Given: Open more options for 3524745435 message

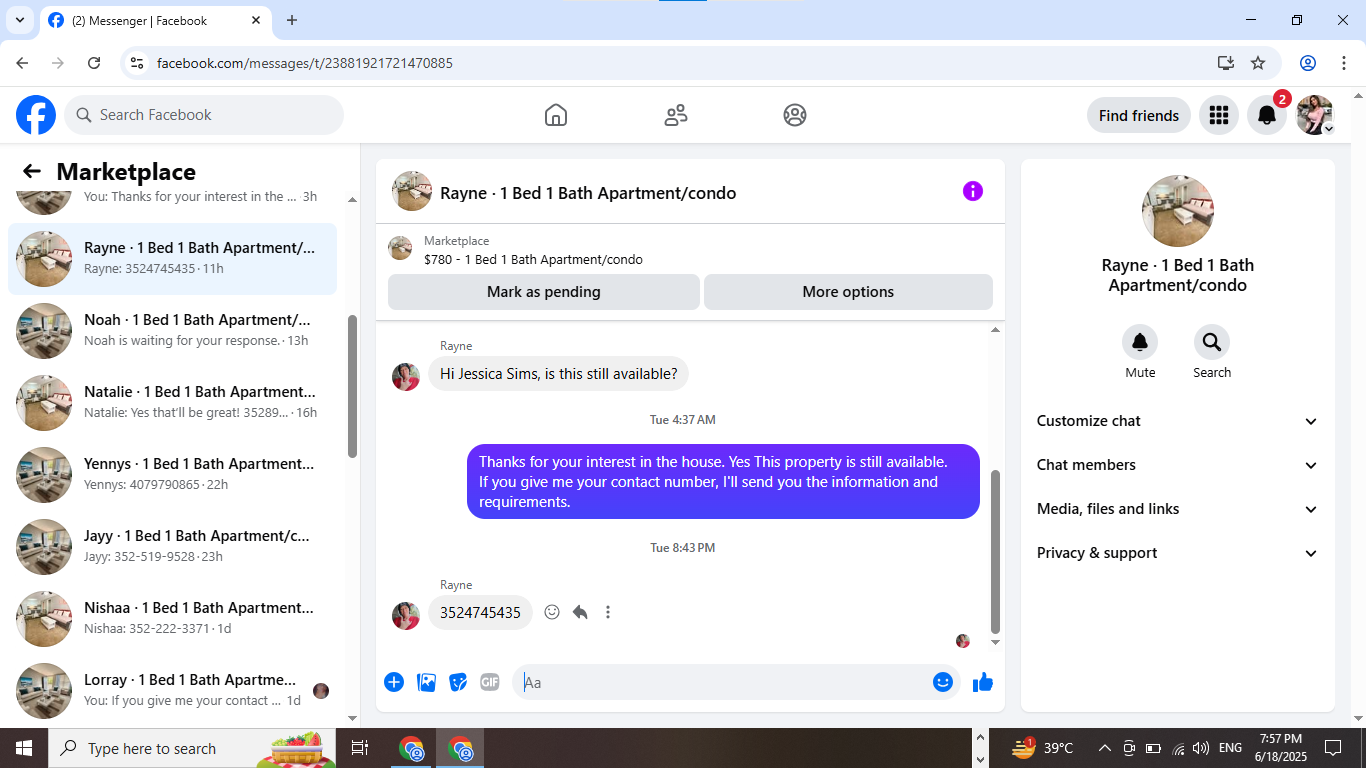Looking at the screenshot, I should click(608, 612).
